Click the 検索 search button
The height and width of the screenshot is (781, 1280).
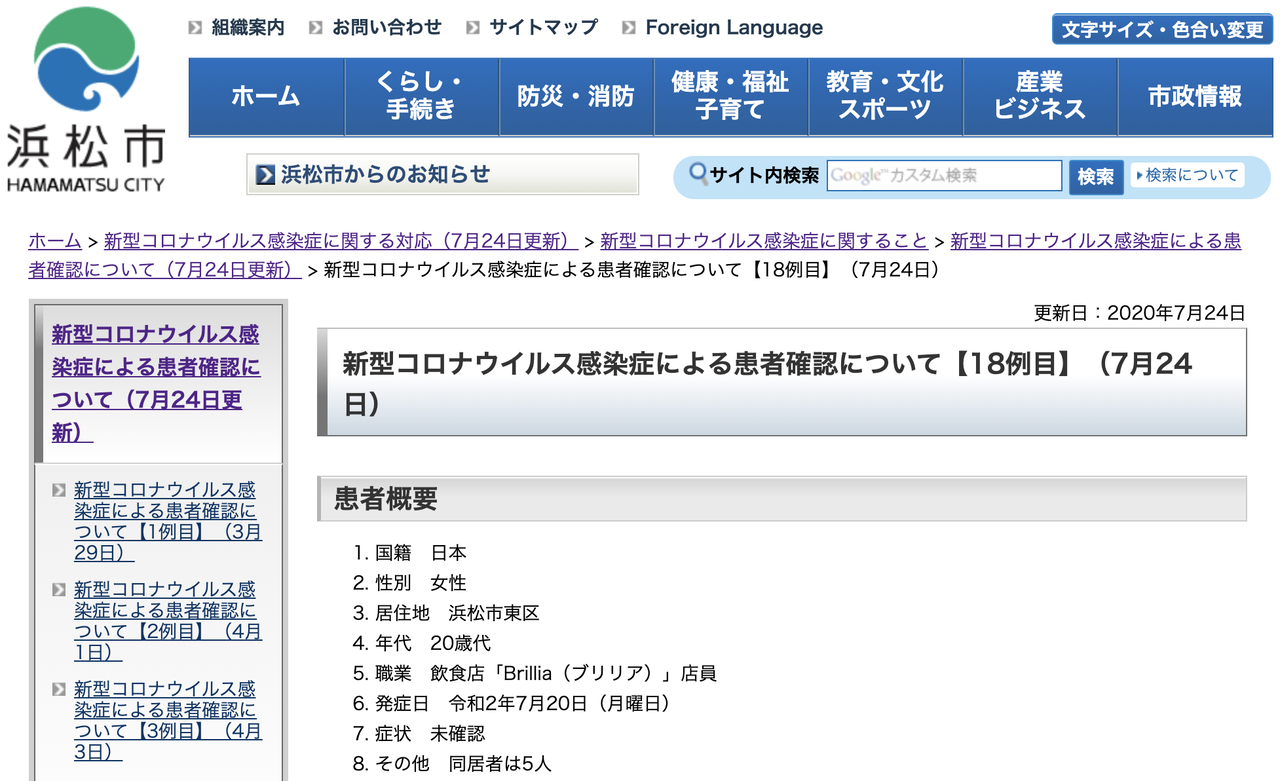(x=1096, y=176)
